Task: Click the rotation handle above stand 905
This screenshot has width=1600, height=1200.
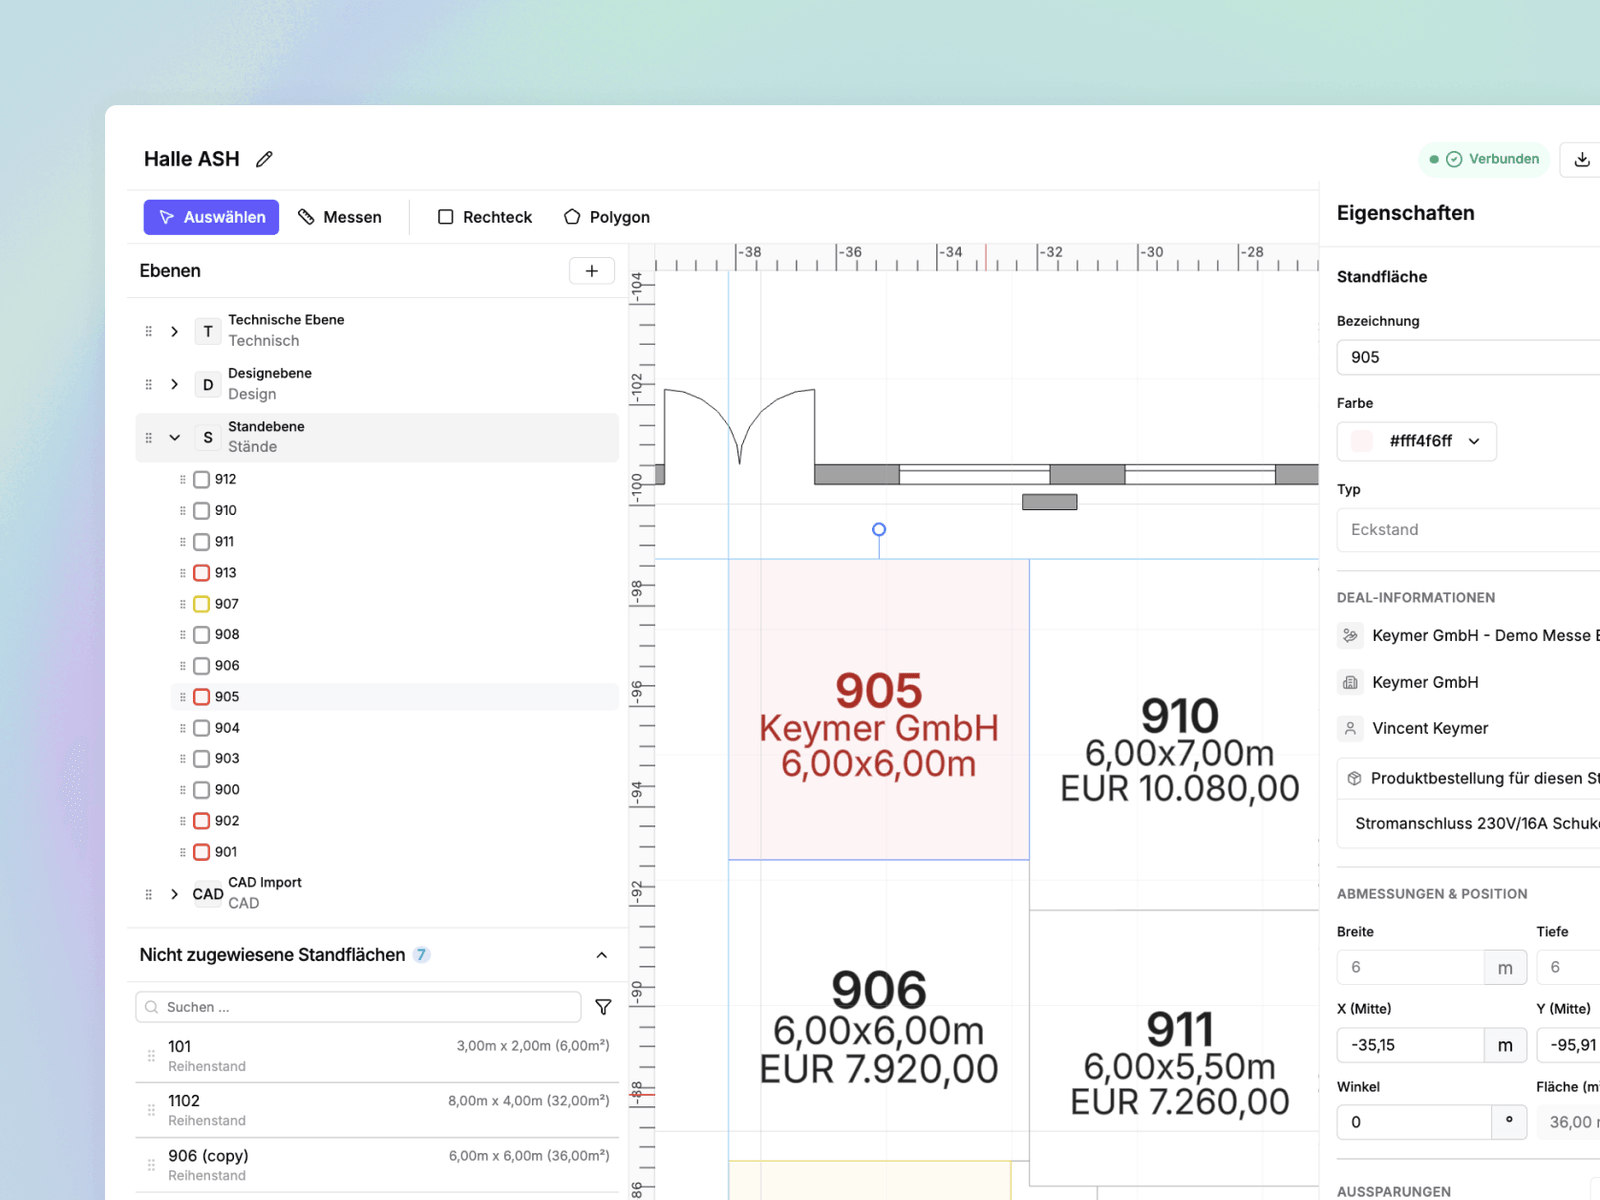Action: click(879, 530)
